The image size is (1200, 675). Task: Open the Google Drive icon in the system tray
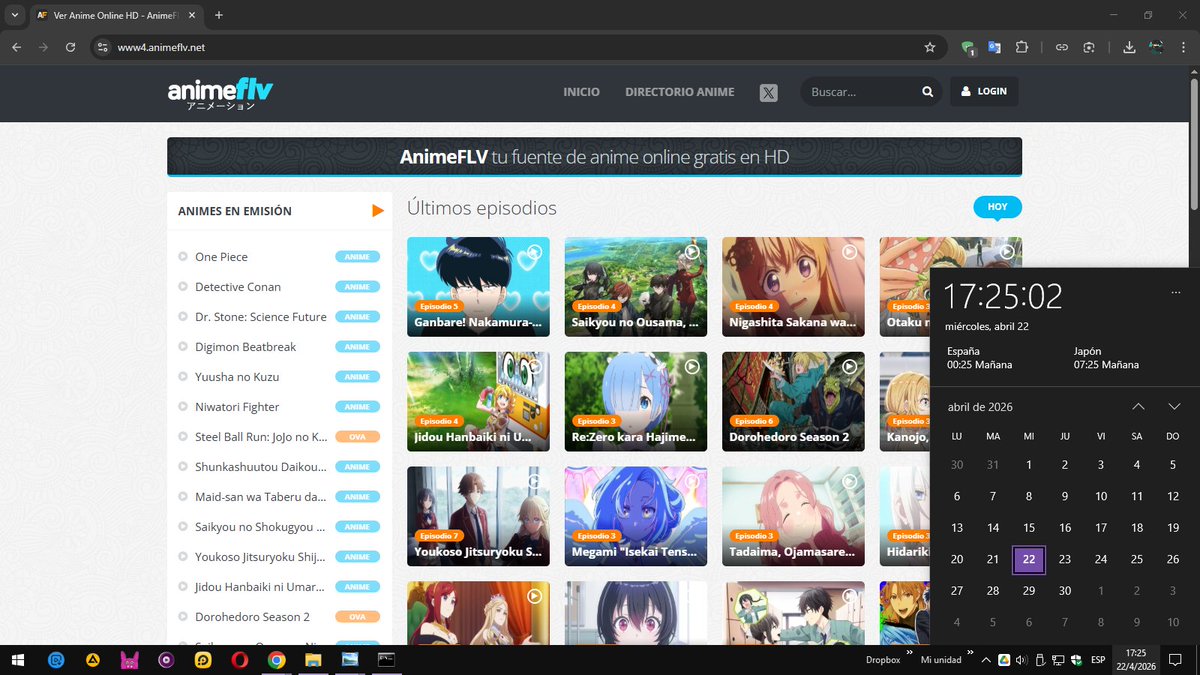[1004, 660]
